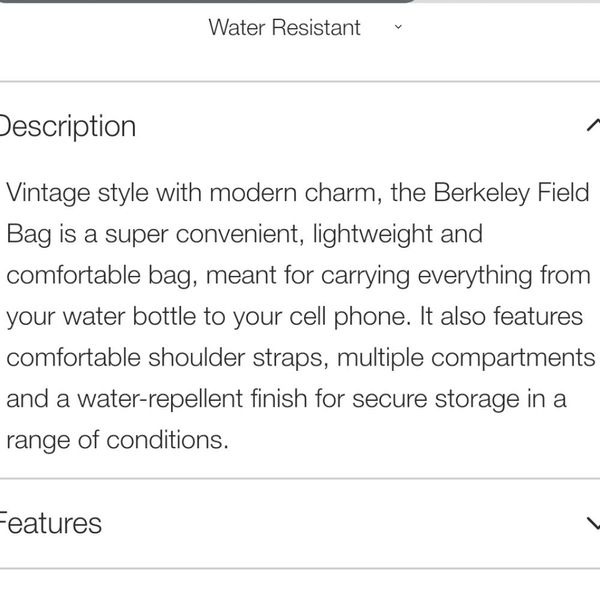Click the words 'Vintage style' opening the description

click(x=78, y=193)
